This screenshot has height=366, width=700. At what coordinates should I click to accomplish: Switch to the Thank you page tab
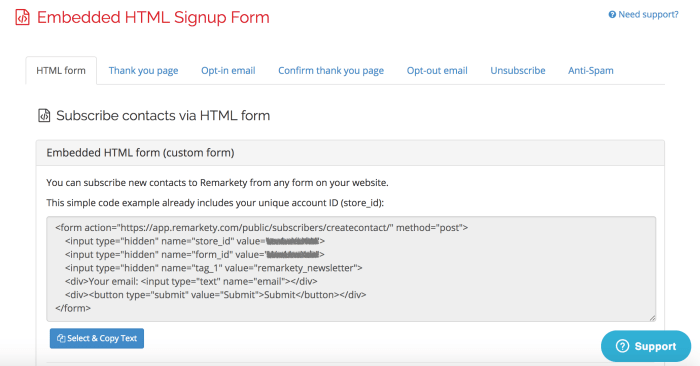[x=143, y=71]
